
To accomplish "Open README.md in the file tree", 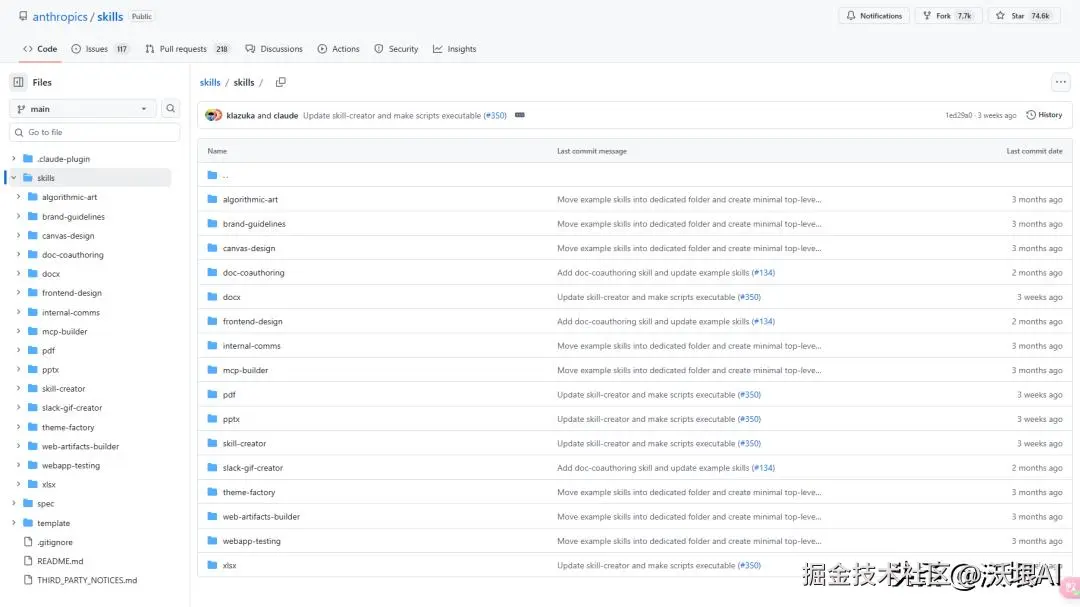I will tap(60, 561).
